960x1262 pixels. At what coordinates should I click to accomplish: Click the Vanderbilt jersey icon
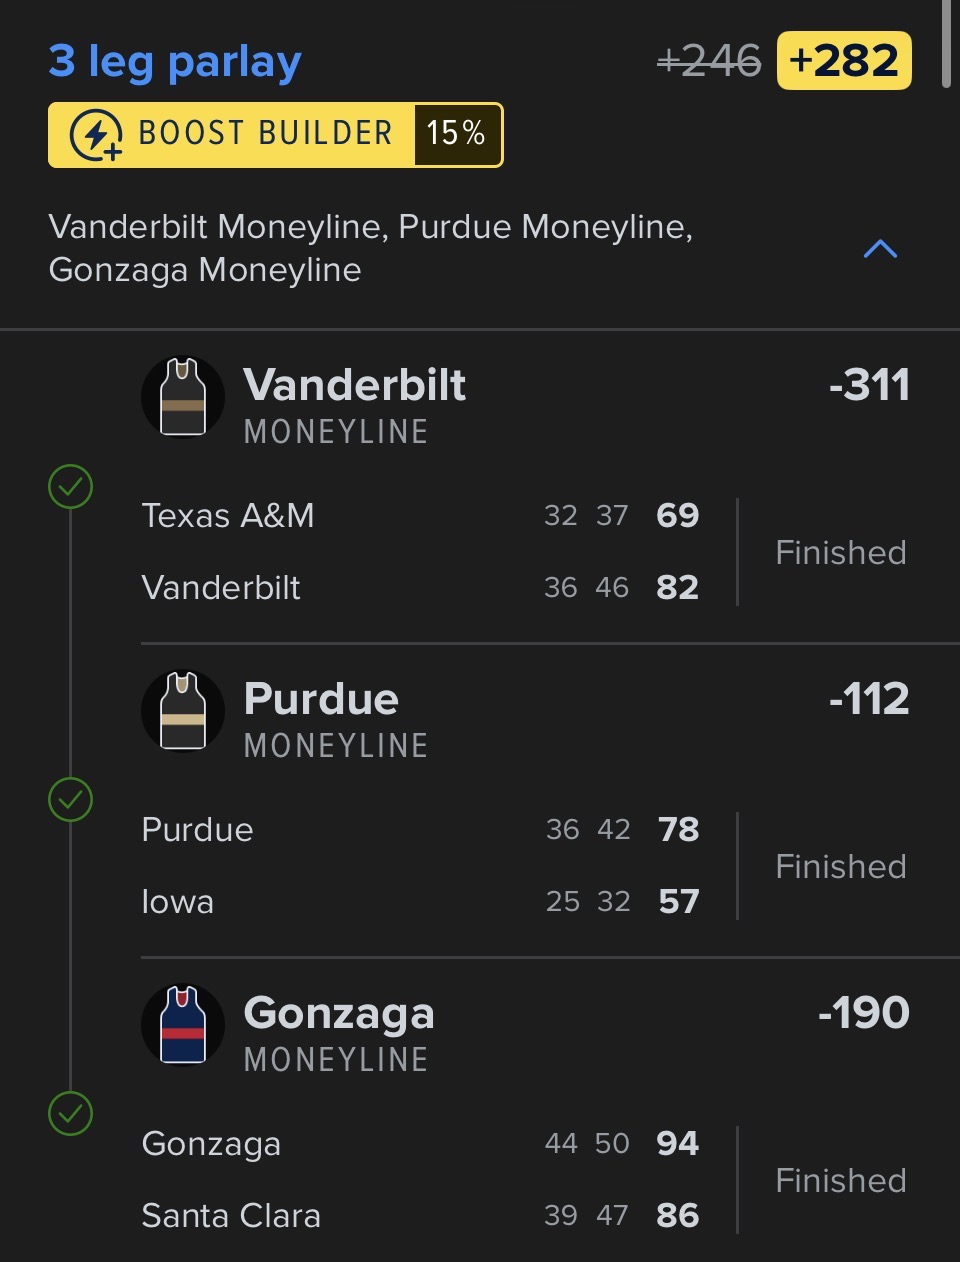tap(183, 398)
